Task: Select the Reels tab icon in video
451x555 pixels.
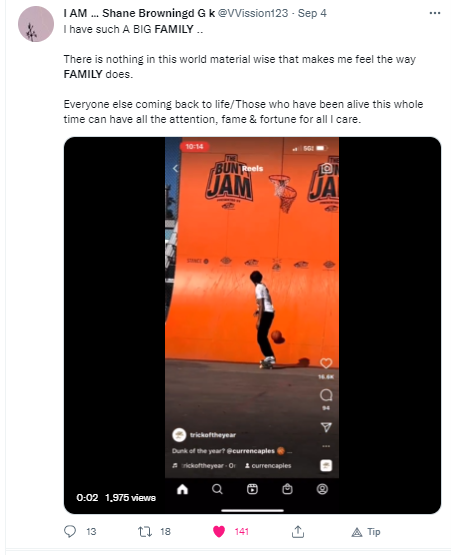Action: coord(252,489)
